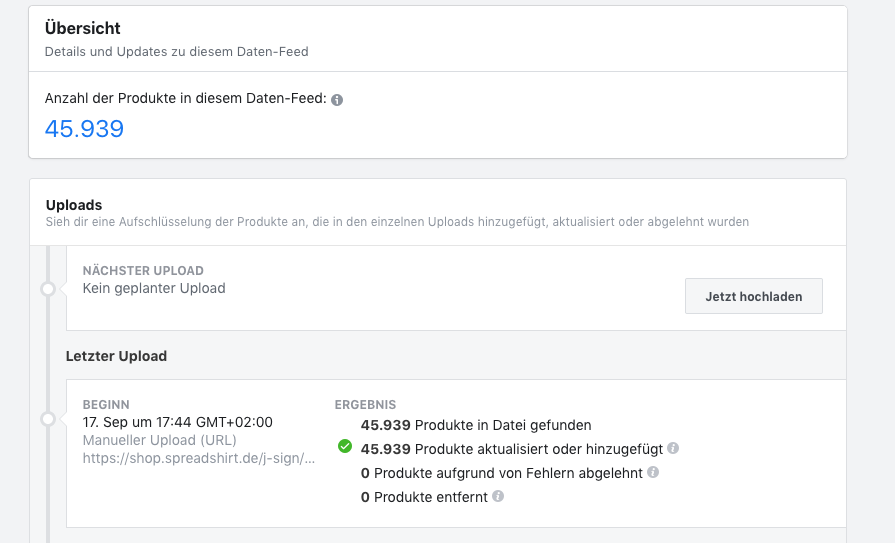Click the info icon beside the product count label
Screen dimensions: 895x543
click(337, 100)
